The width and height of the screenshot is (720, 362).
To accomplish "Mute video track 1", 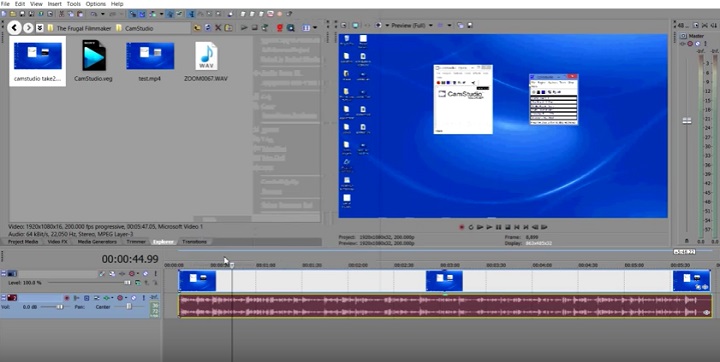I will [x=146, y=274].
